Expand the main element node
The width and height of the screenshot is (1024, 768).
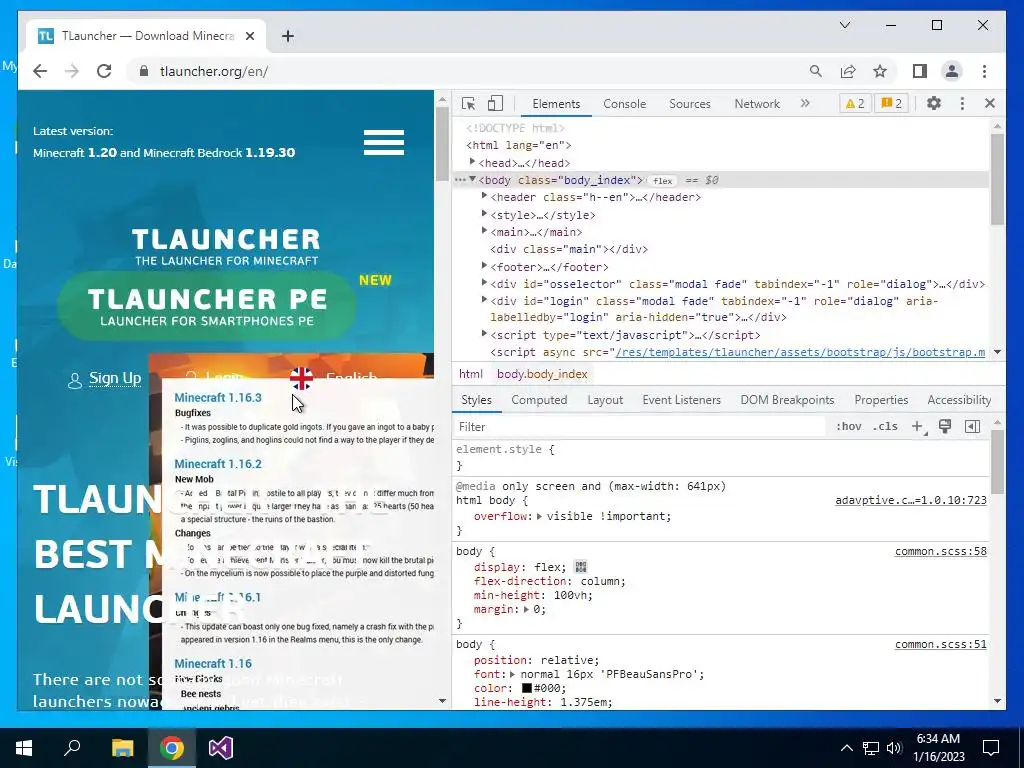(x=484, y=231)
